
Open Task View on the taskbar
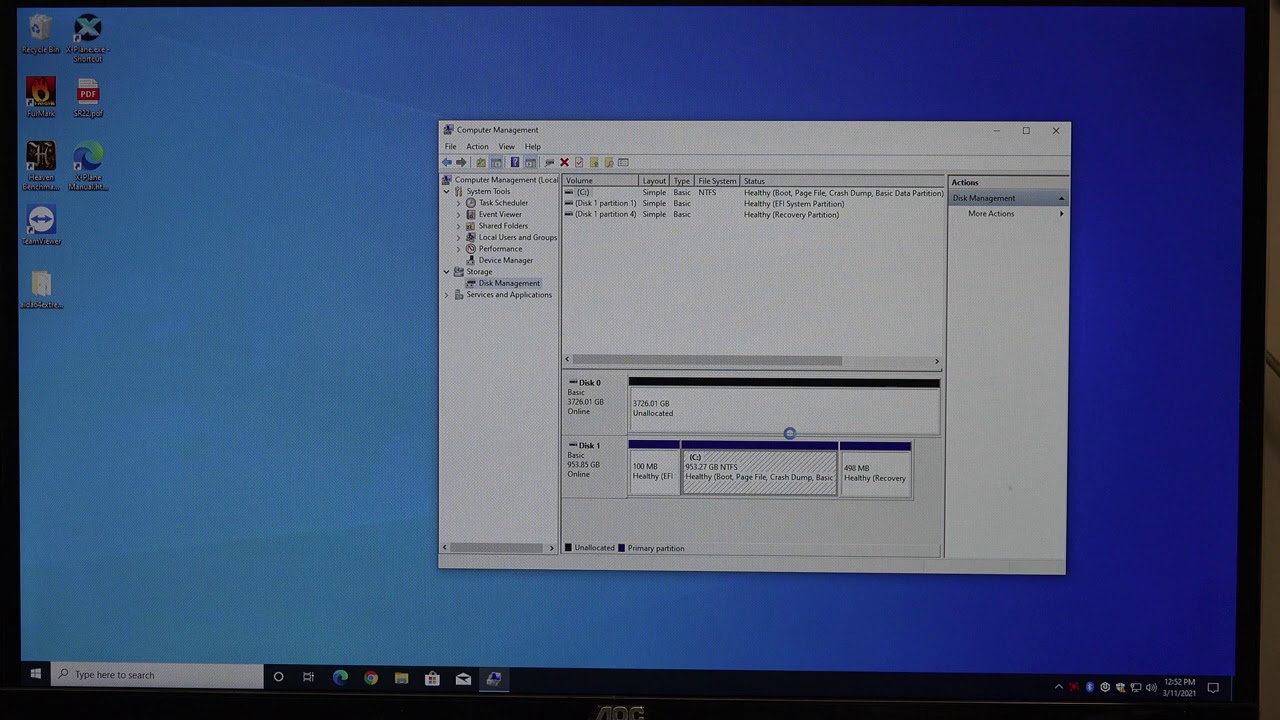(308, 677)
